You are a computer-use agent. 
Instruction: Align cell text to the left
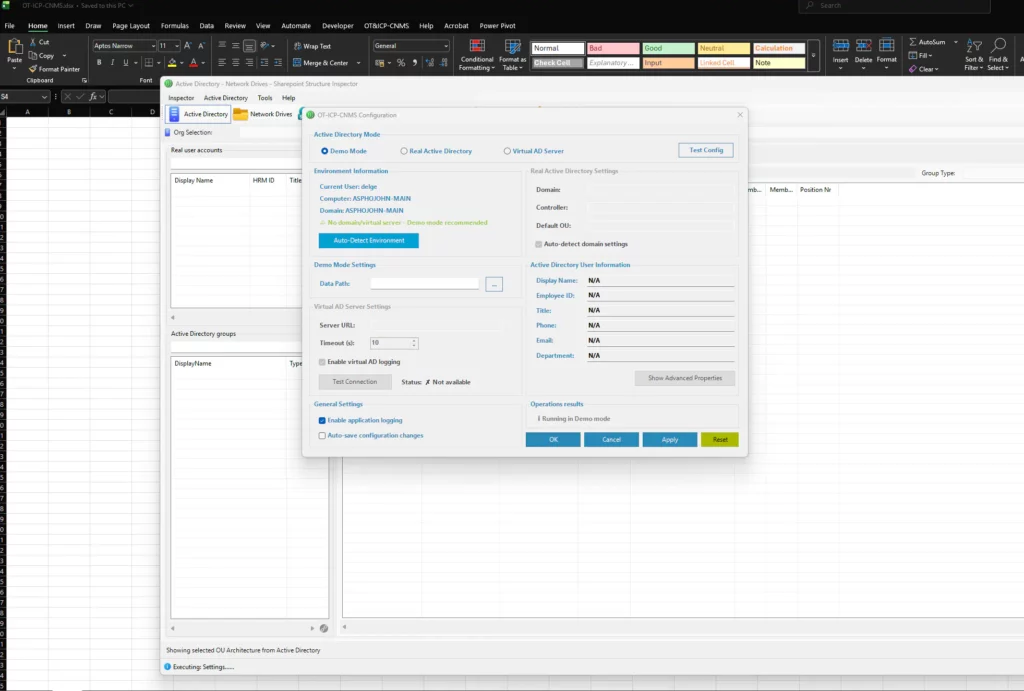[222, 63]
